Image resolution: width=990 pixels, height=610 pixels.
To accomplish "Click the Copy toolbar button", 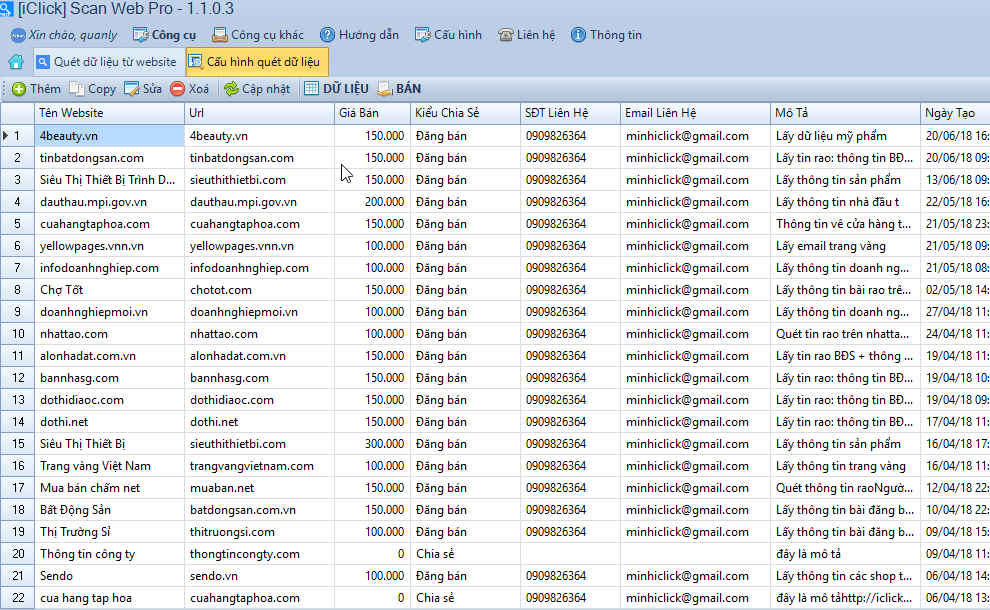I will pyautogui.click(x=93, y=89).
